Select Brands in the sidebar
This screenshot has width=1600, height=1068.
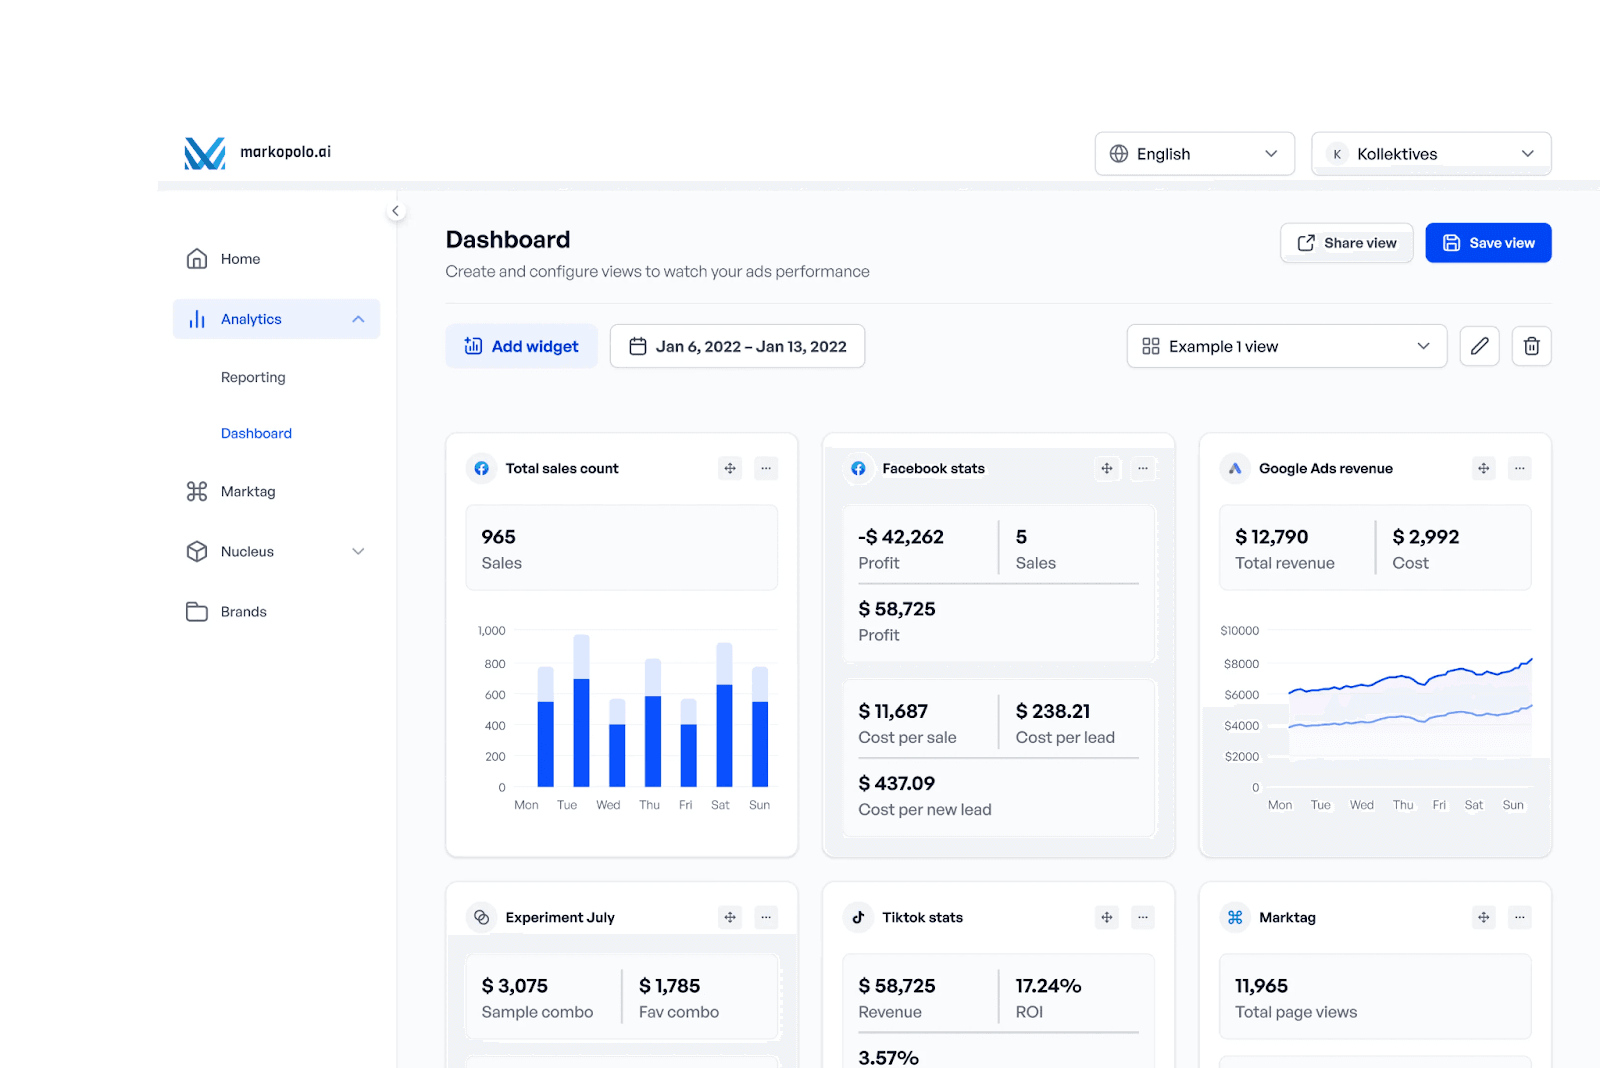(x=243, y=611)
